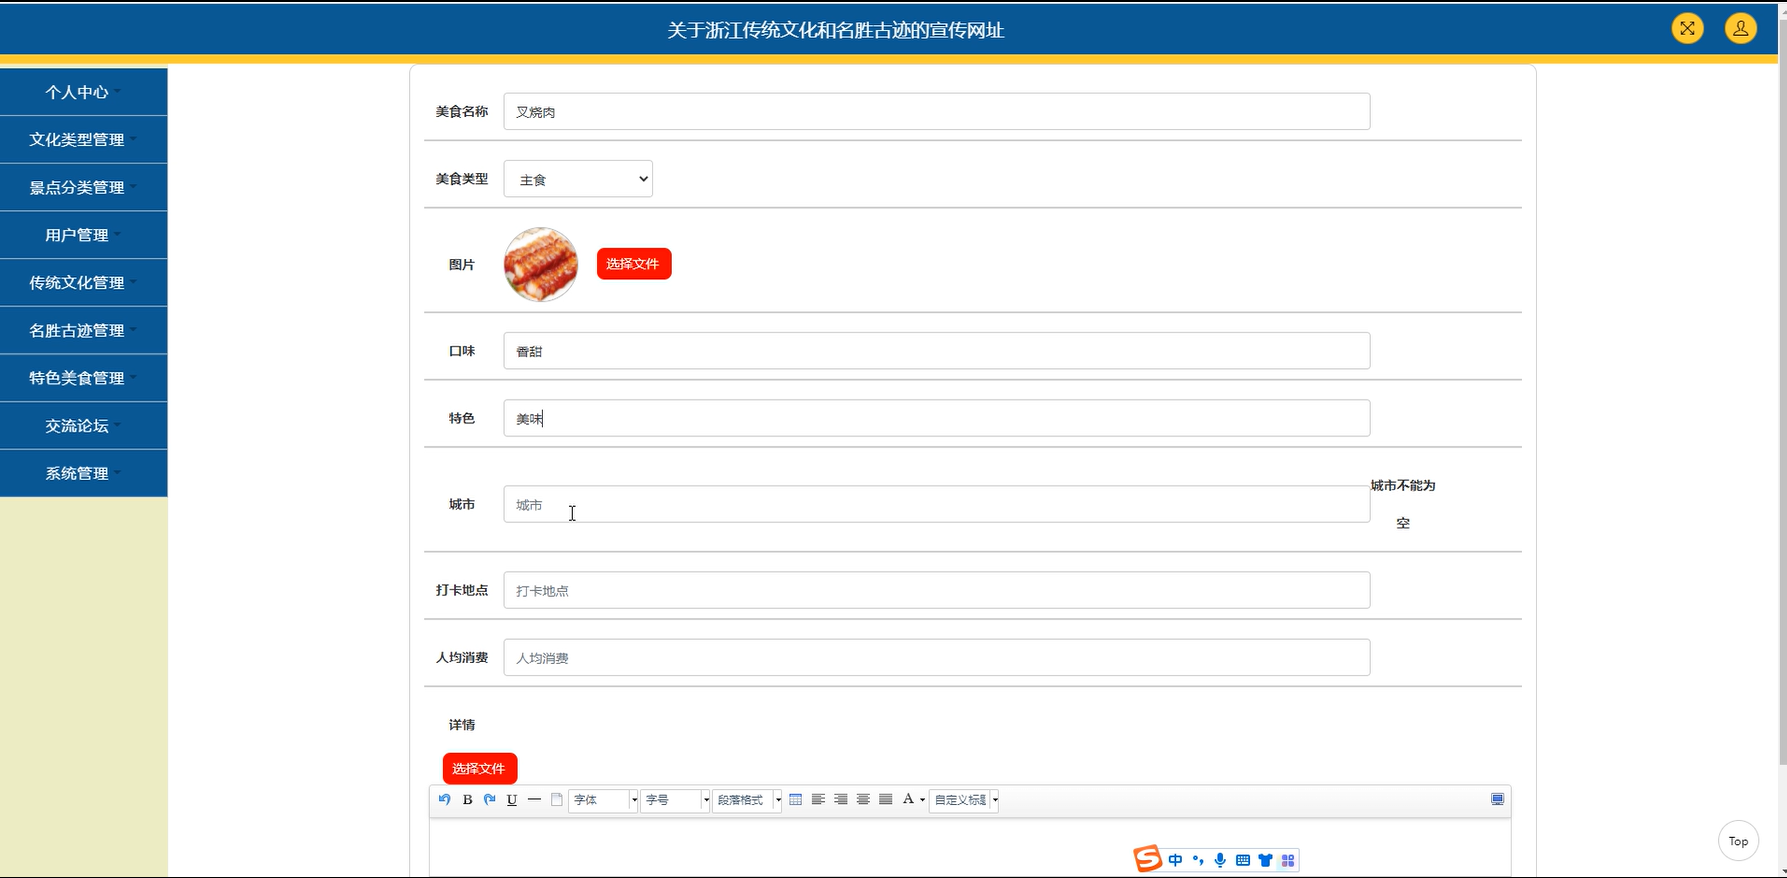
Task: Click the round food image thumbnail
Action: [x=541, y=264]
